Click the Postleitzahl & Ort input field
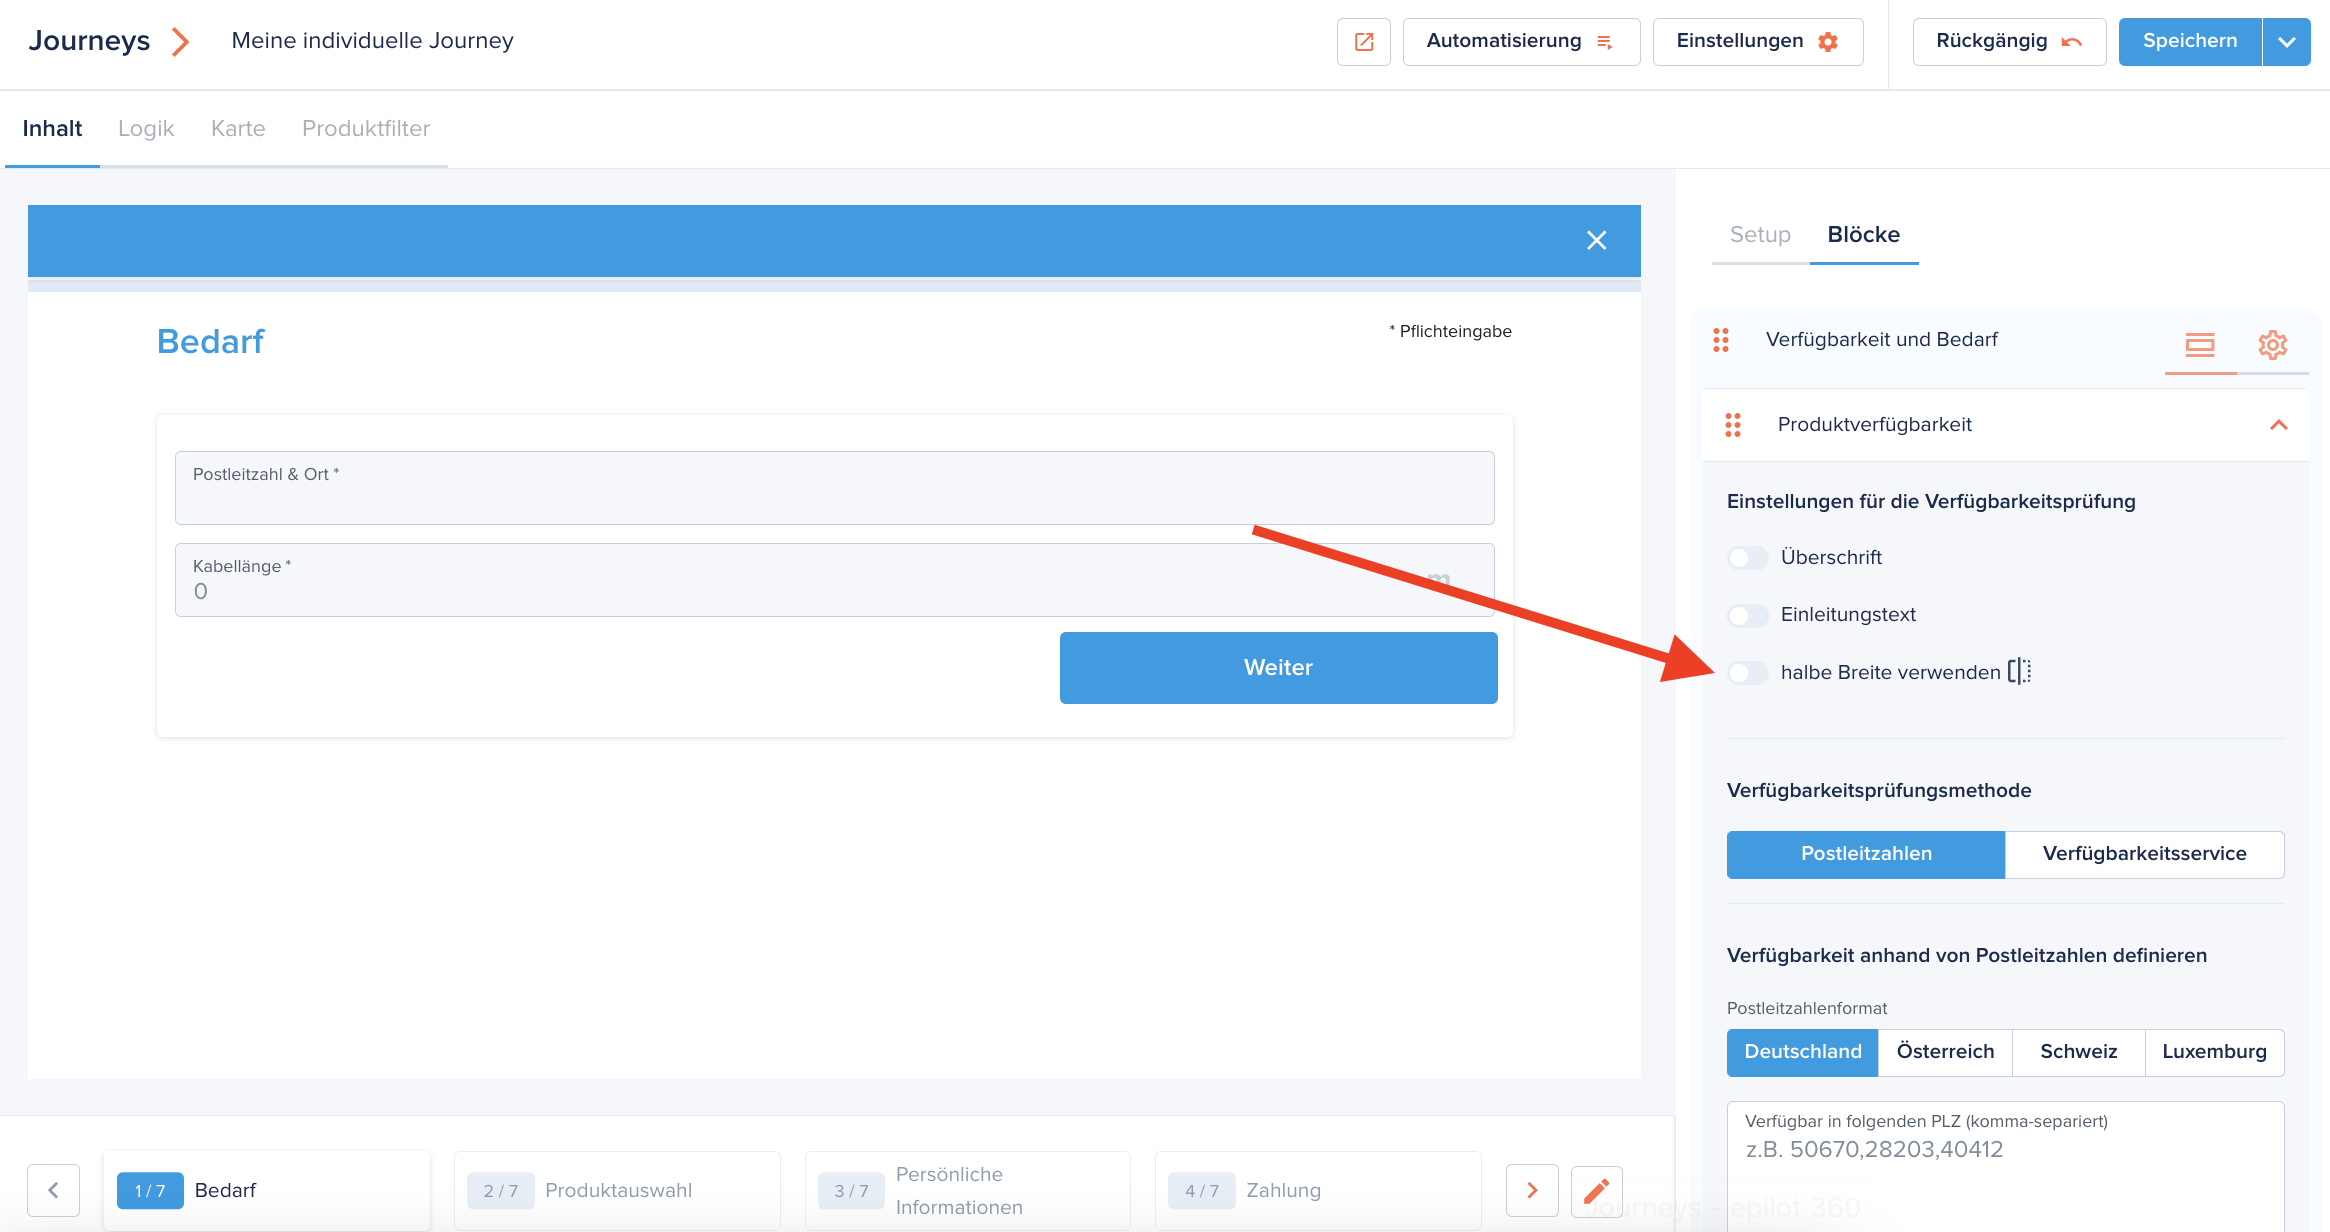Screen dimensions: 2330x1232 coord(834,488)
